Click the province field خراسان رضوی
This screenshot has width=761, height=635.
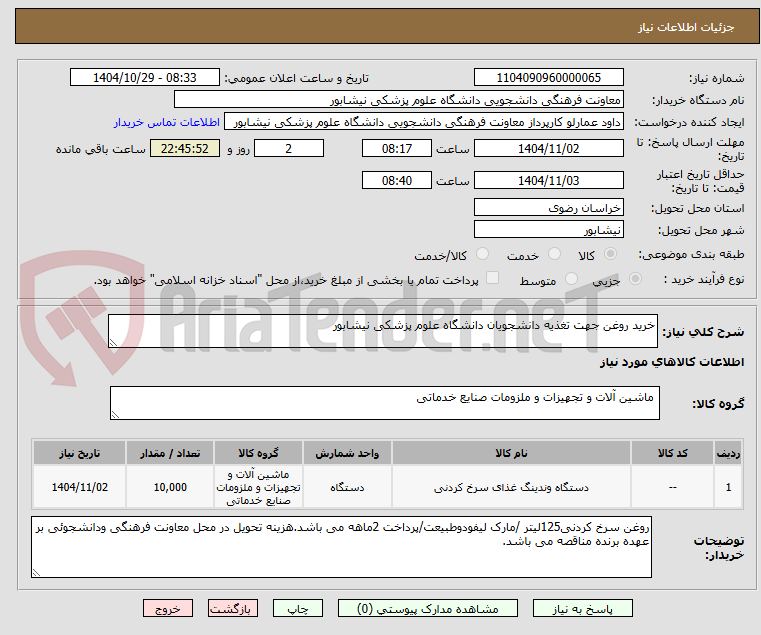click(x=548, y=208)
